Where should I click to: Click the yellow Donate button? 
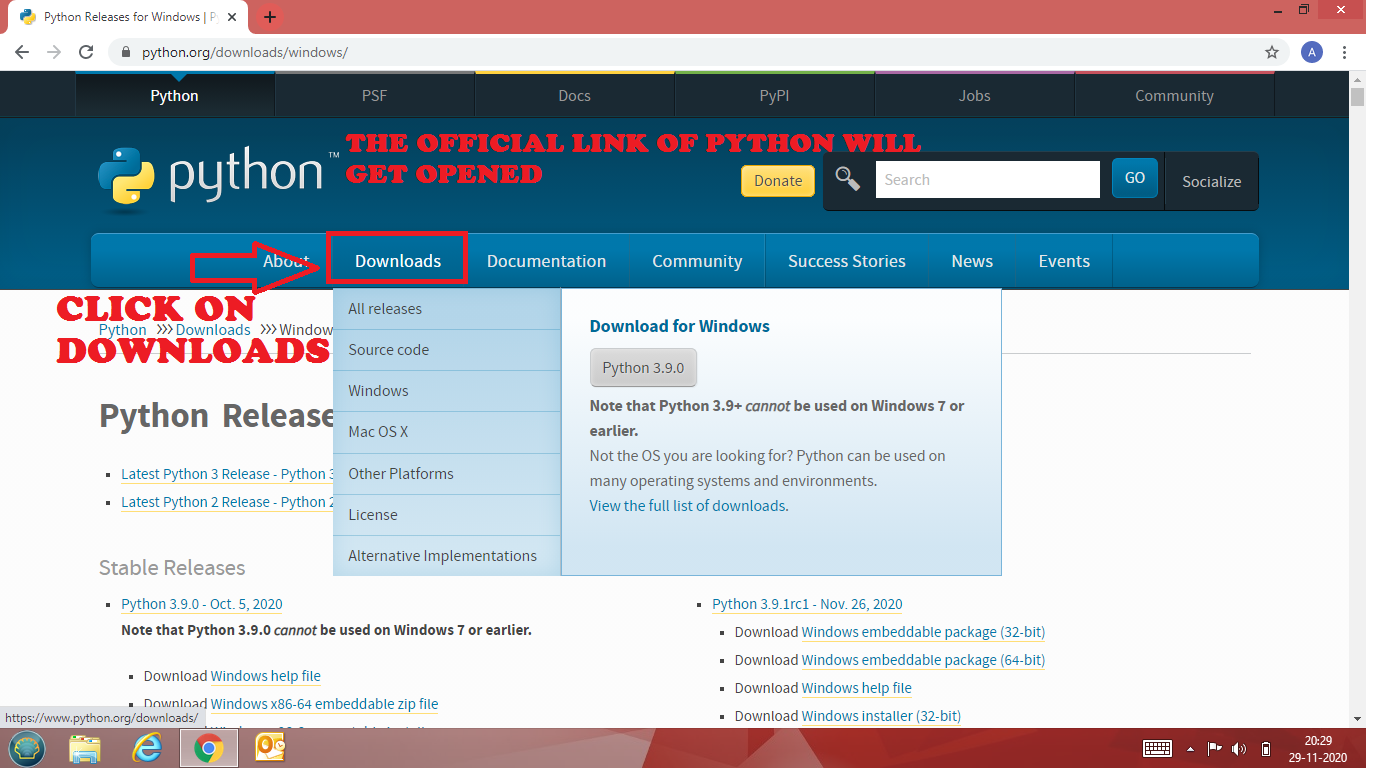point(777,181)
